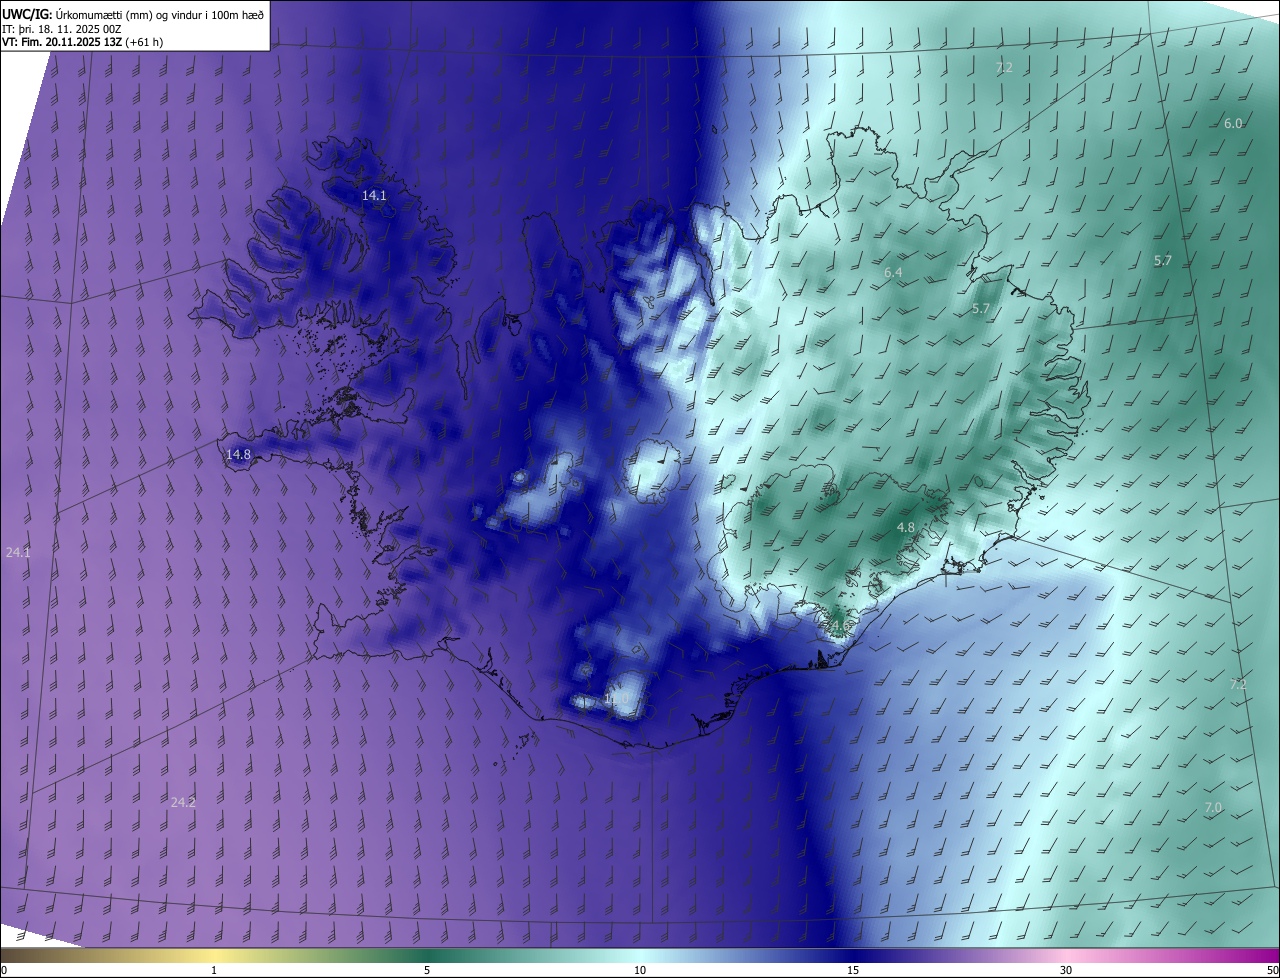Click the 1 tick label on the color scale

[214, 970]
